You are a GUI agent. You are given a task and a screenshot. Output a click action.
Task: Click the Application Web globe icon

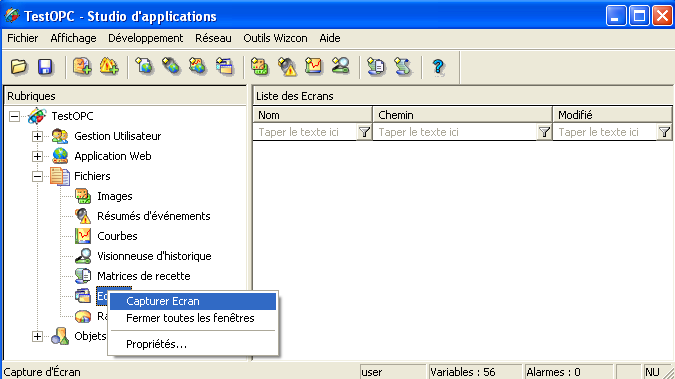tap(60, 156)
